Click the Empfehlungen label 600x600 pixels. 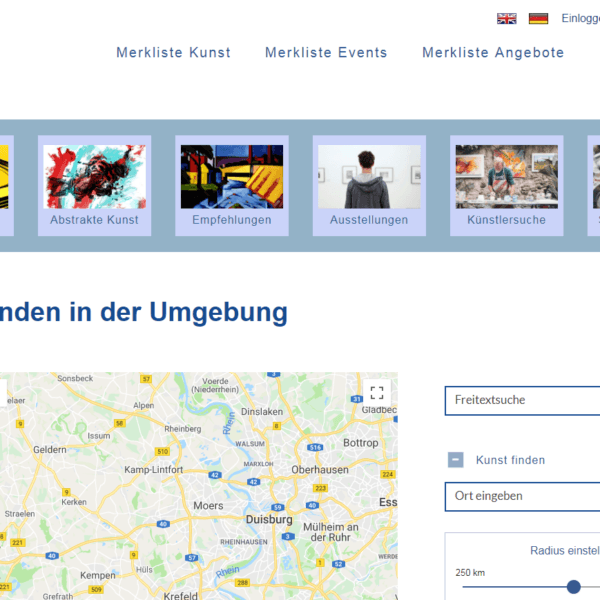pyautogui.click(x=232, y=220)
